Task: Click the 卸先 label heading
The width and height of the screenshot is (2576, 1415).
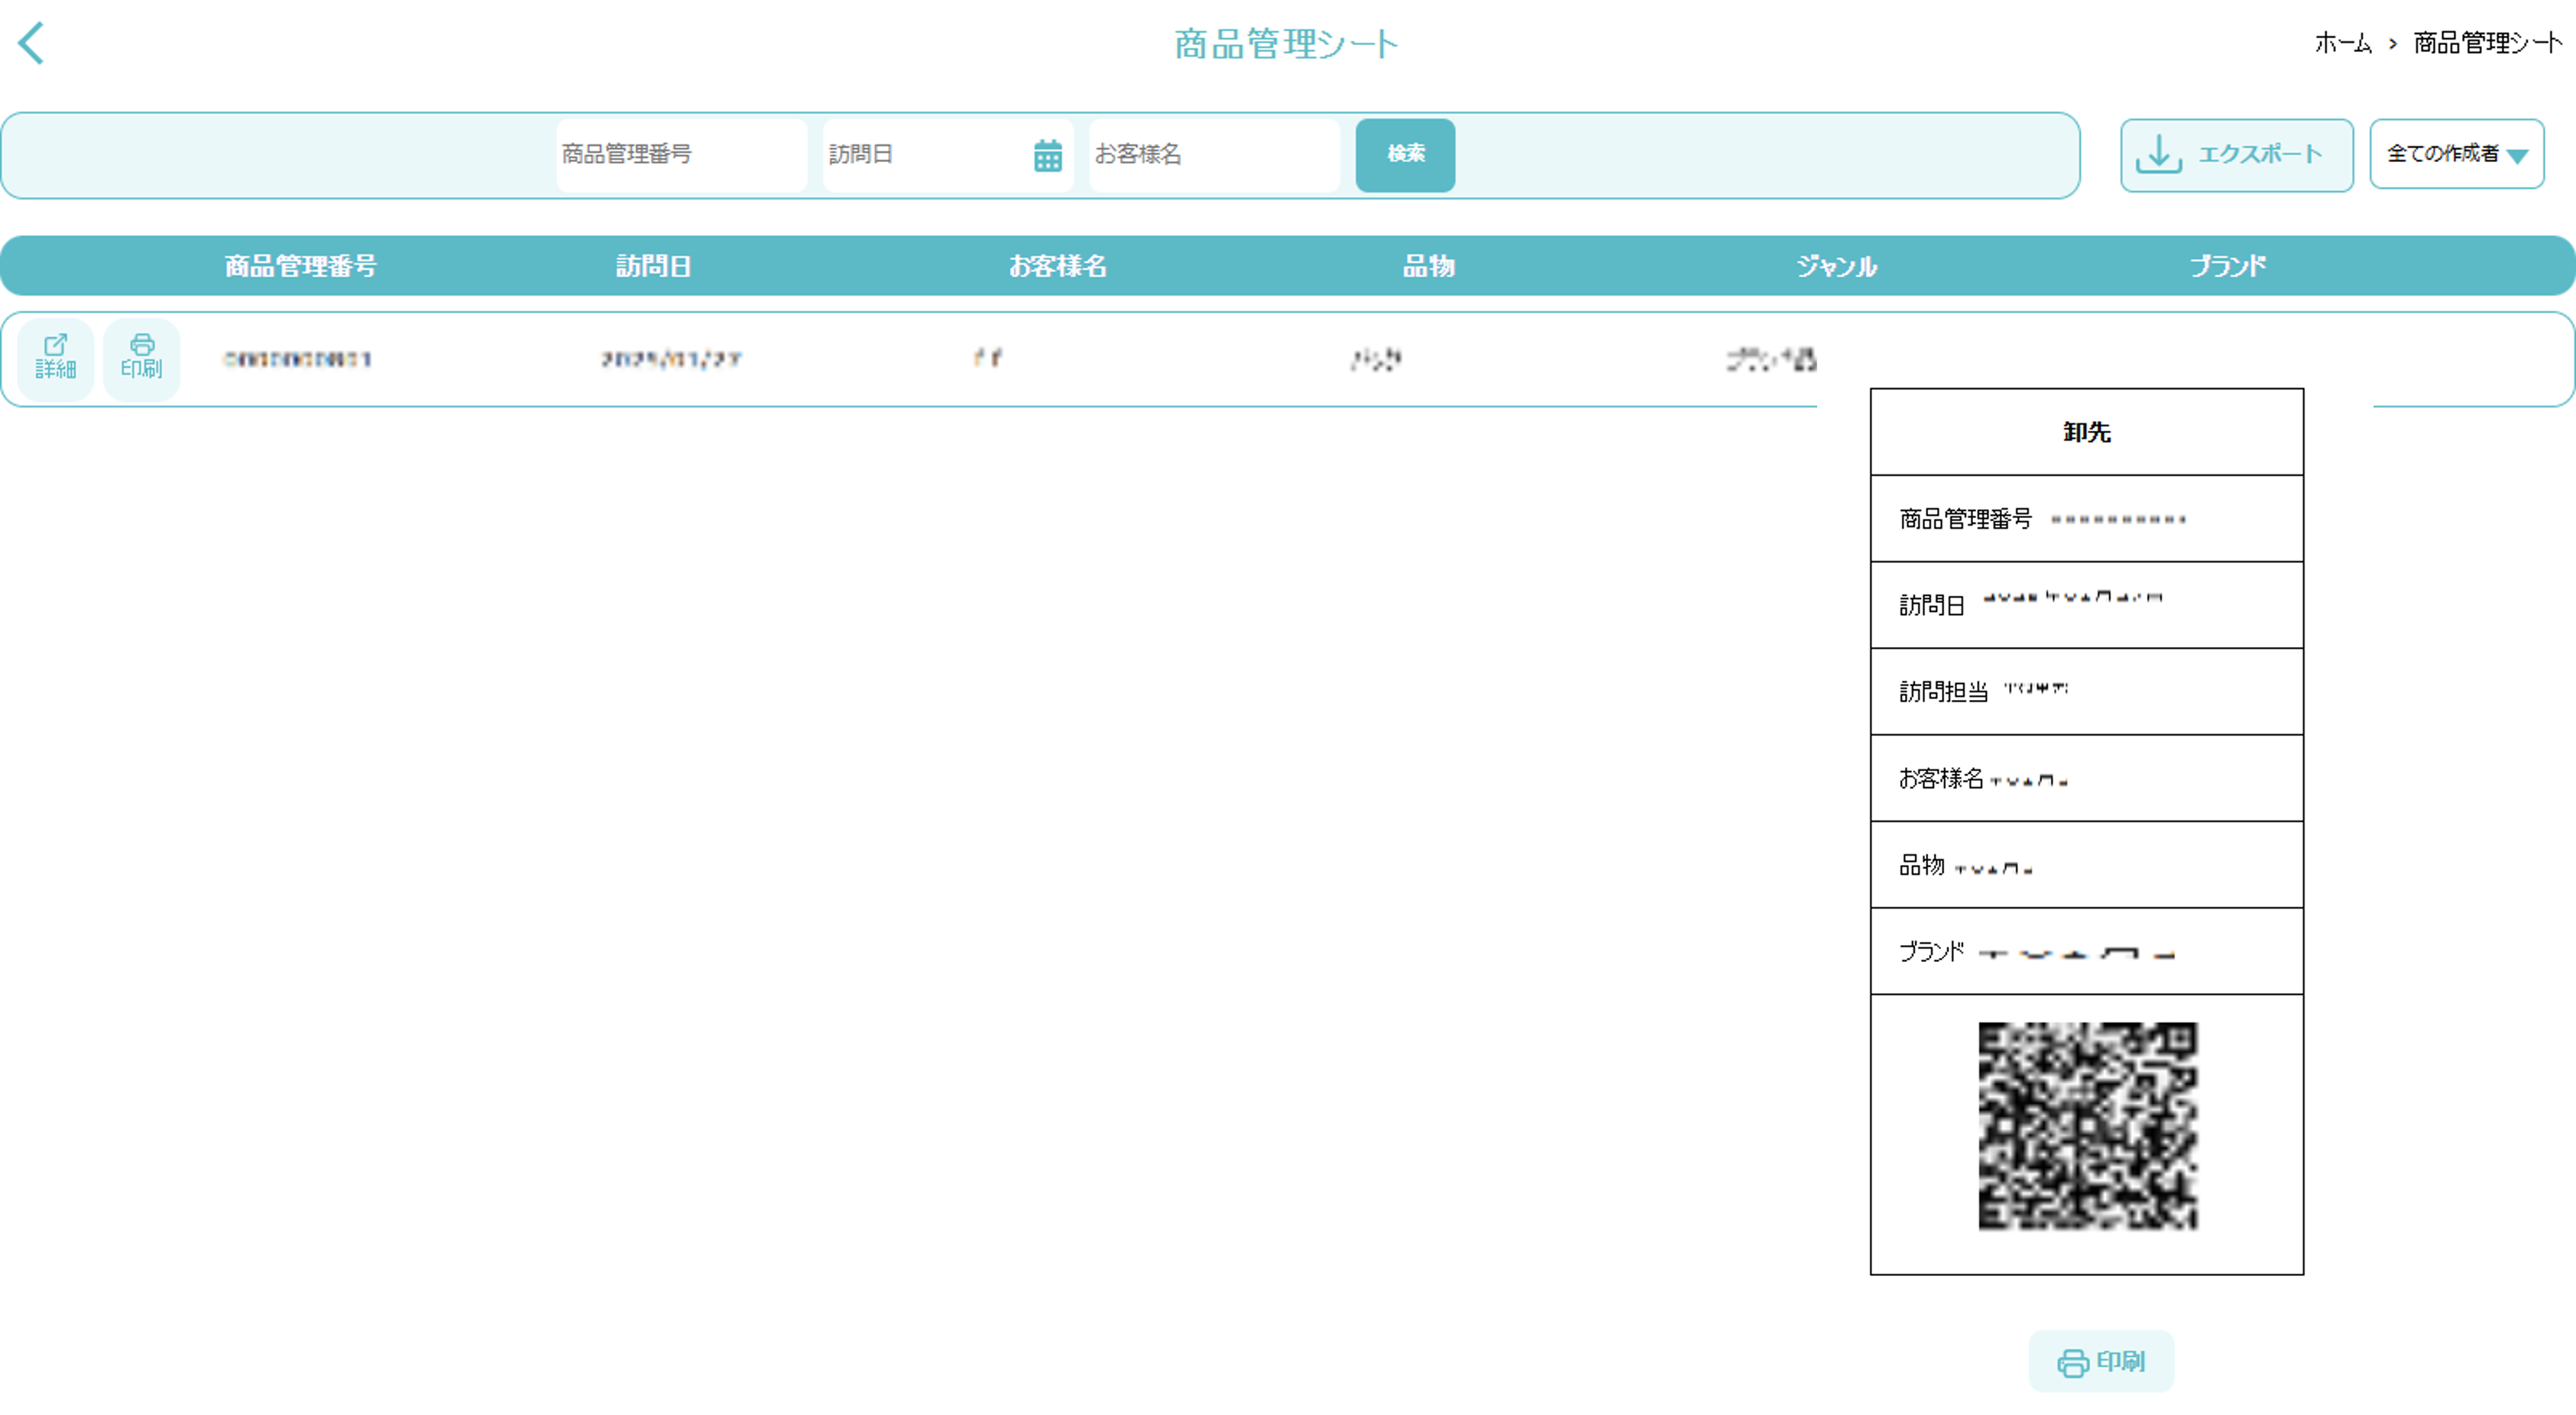Action: [2086, 432]
